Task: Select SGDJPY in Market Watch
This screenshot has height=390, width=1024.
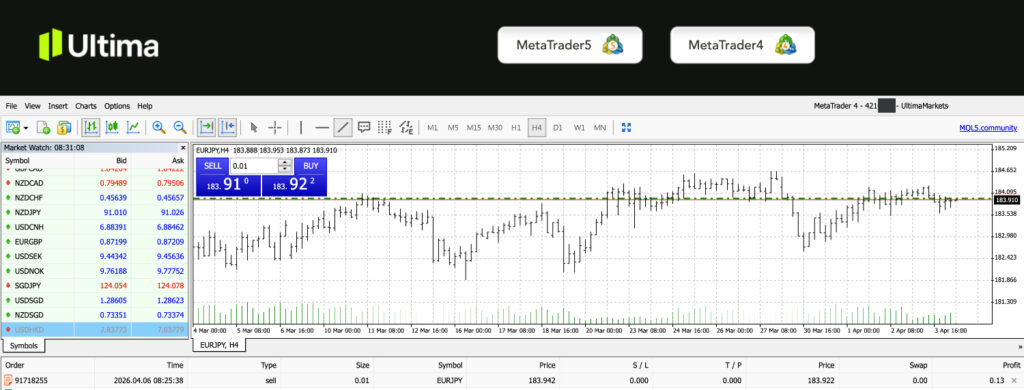Action: pos(95,285)
